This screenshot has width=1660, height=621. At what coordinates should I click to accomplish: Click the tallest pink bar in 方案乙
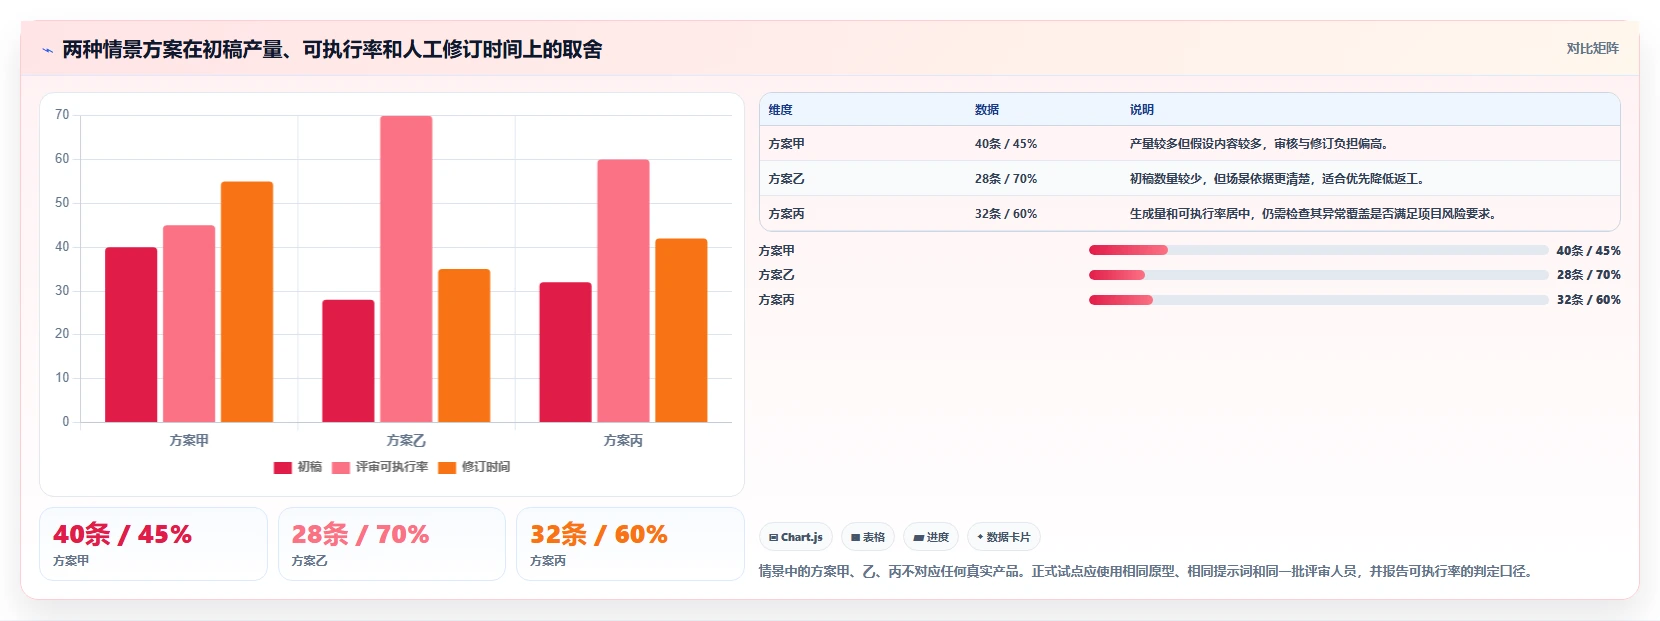coord(406,269)
